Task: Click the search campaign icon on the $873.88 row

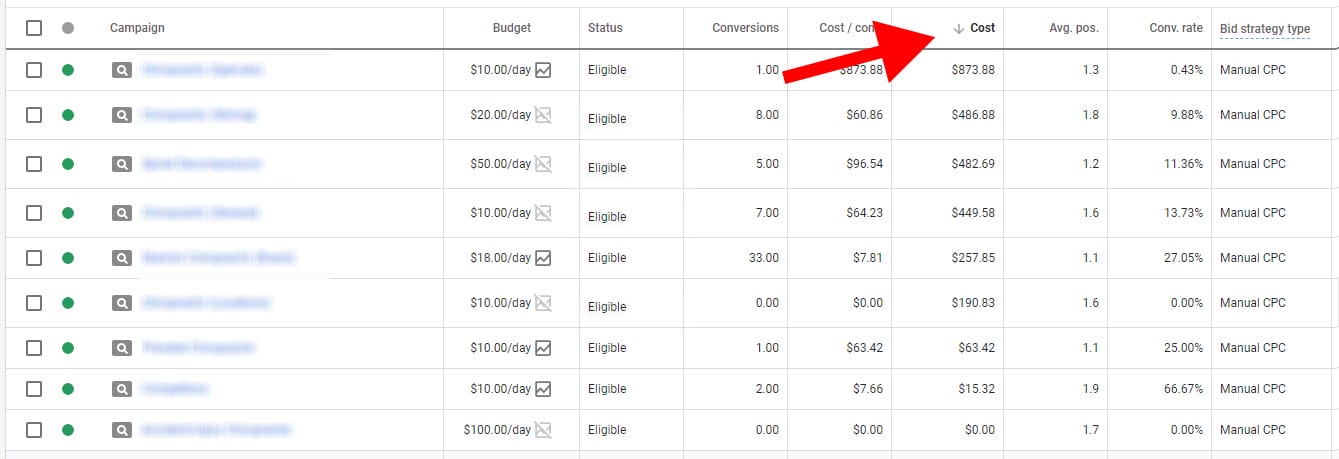Action: [122, 70]
